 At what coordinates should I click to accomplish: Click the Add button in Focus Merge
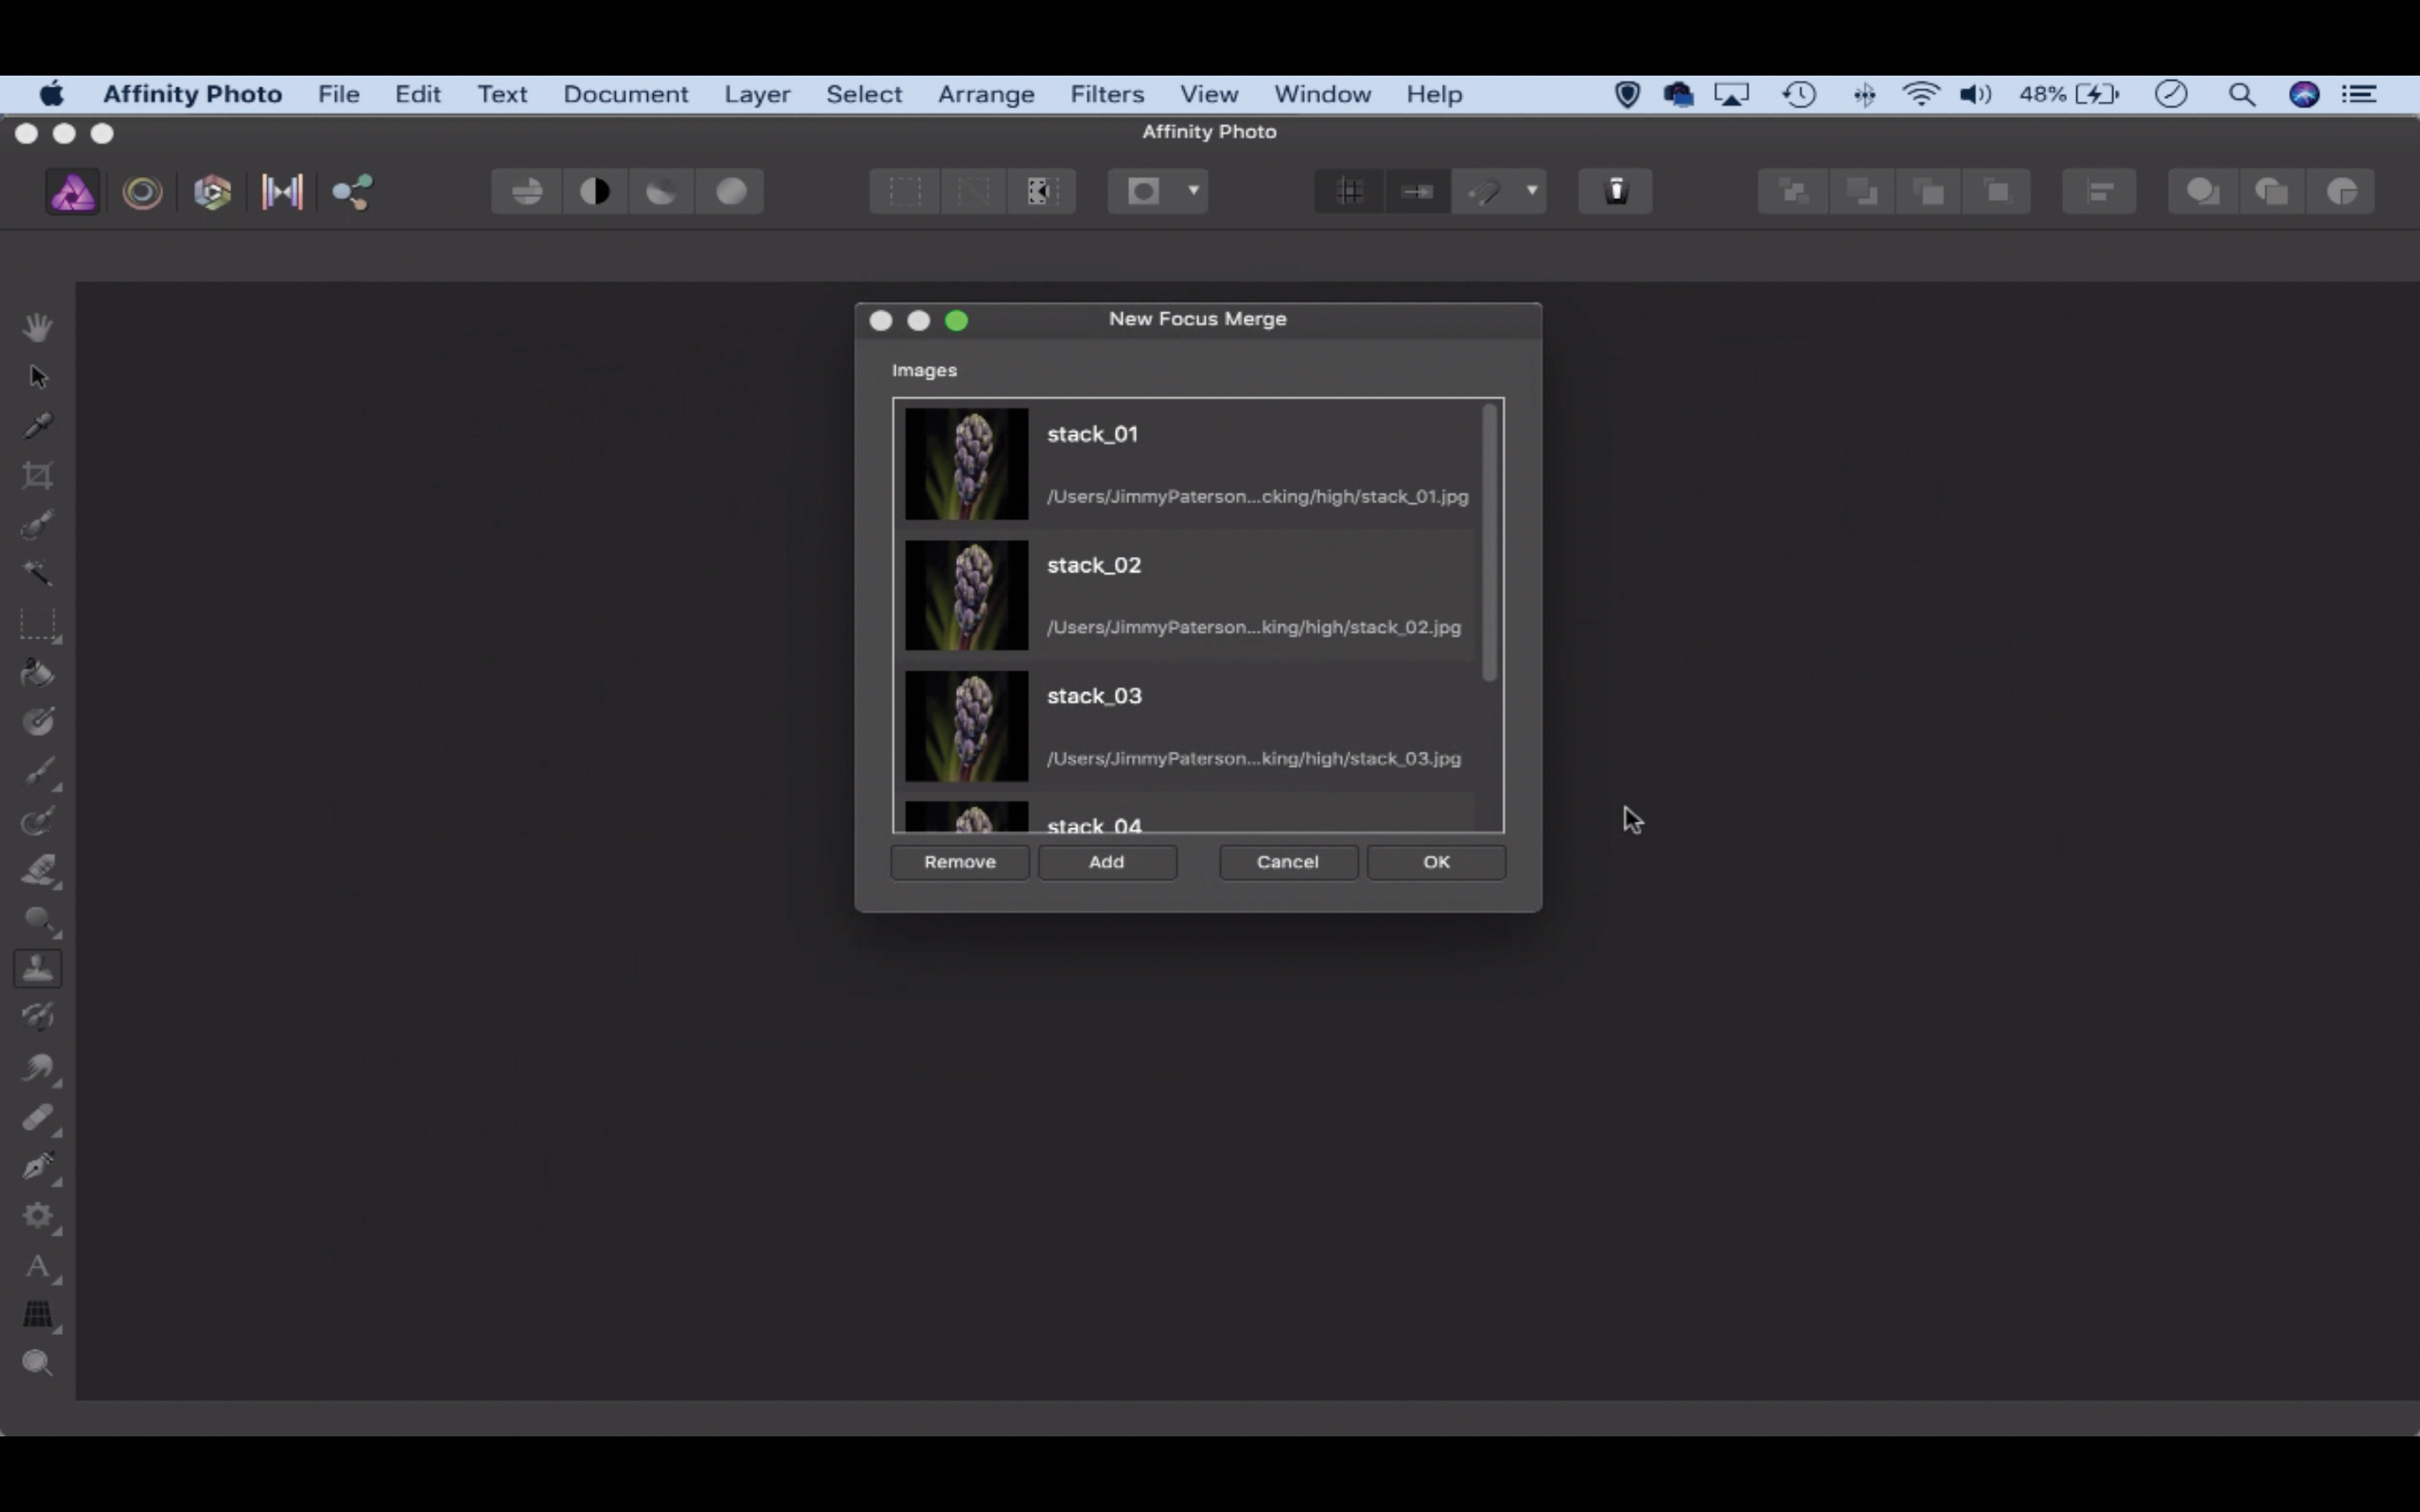[1106, 862]
